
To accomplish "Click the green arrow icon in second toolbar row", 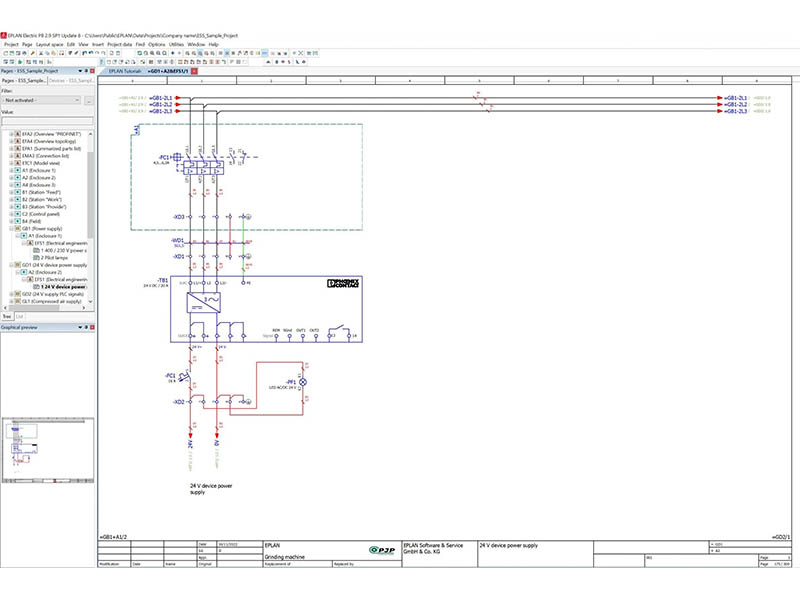I will pos(21,62).
